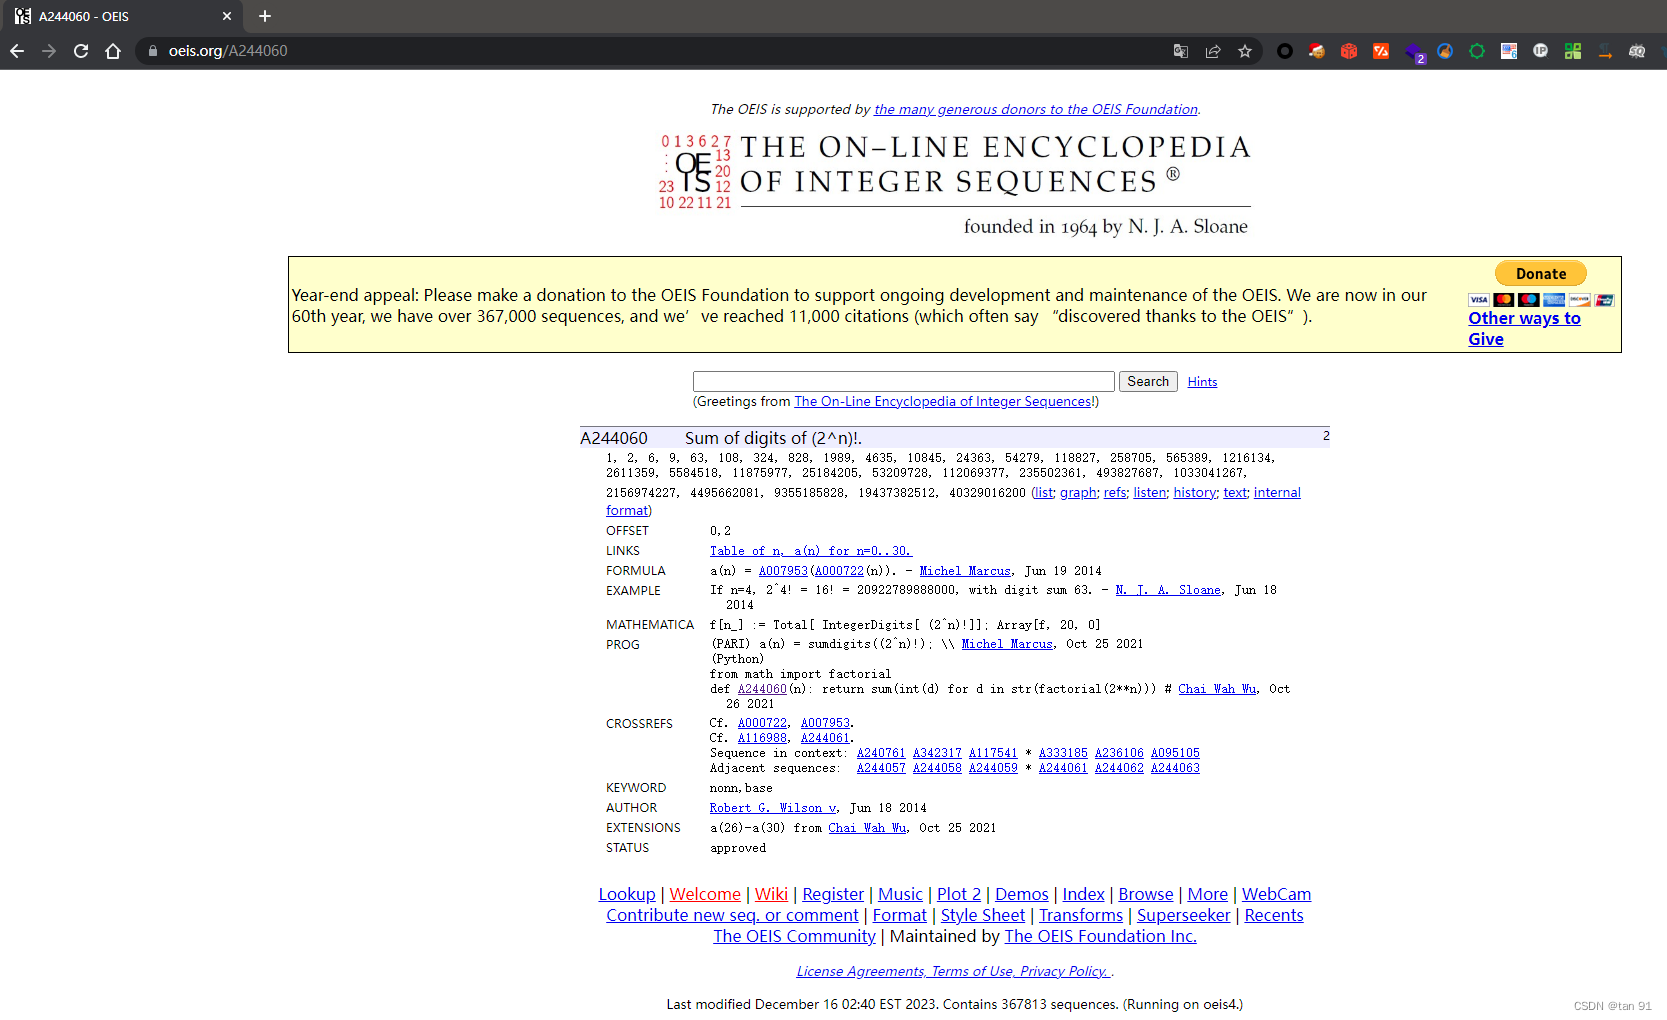The image size is (1667, 1020).
Task: Open the Lookup footer menu link
Action: 627,894
